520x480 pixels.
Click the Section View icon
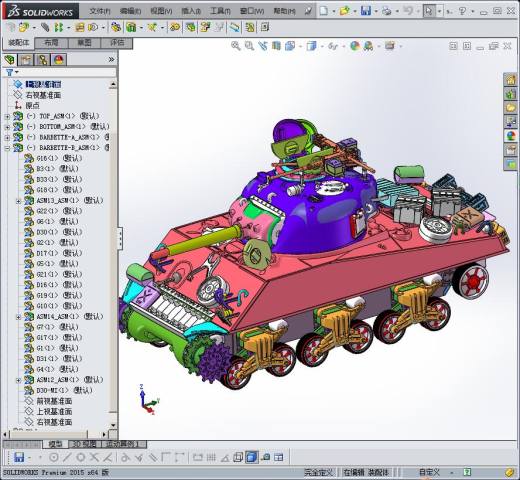click(x=276, y=46)
